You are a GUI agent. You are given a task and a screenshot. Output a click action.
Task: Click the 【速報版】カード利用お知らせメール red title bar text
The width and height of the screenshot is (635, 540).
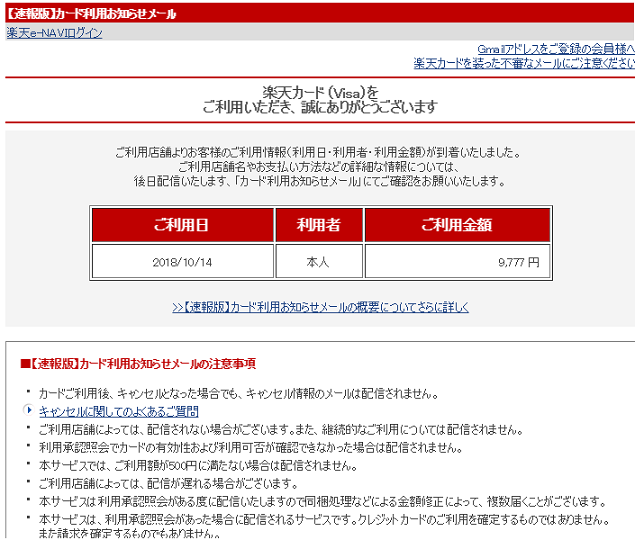coord(91,14)
